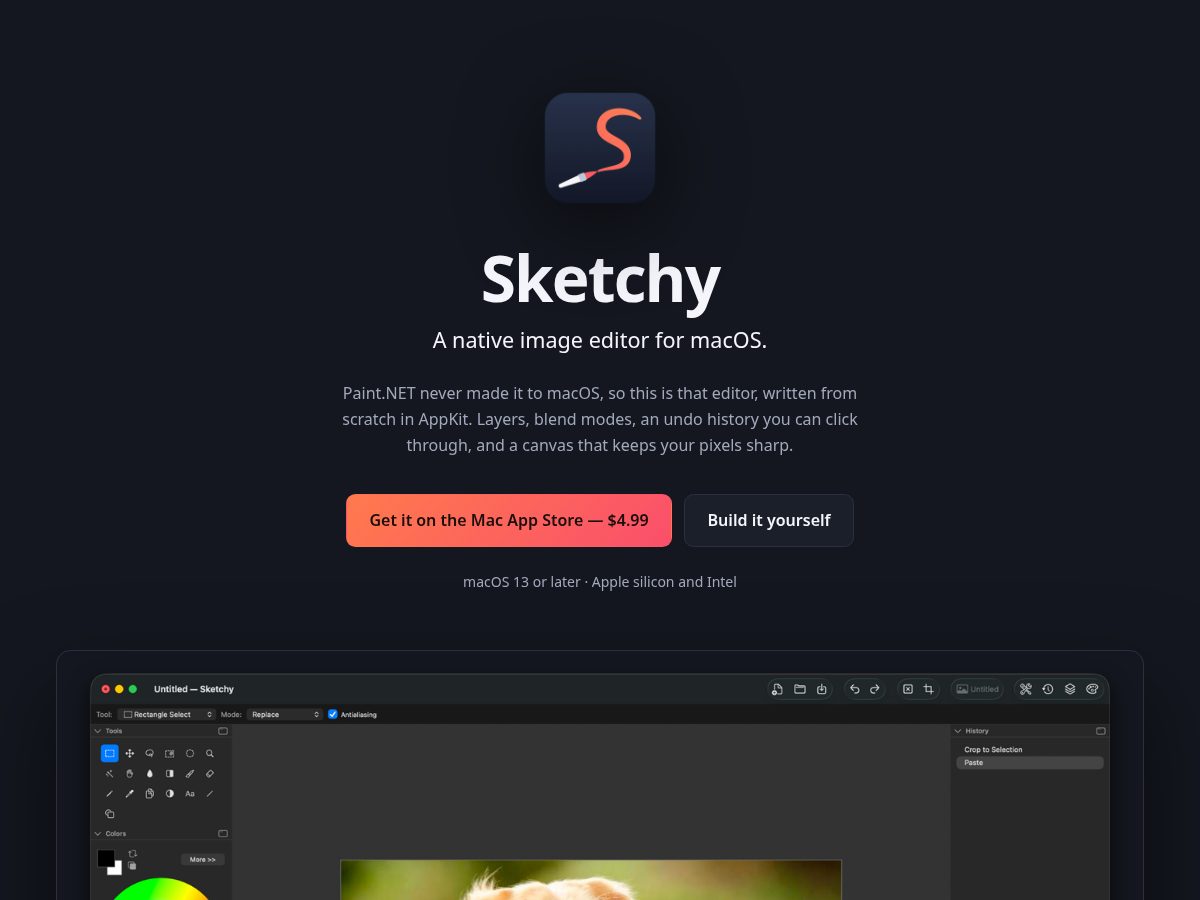Image resolution: width=1200 pixels, height=900 pixels.
Task: Select the Color Picker eyedropper tool
Action: tap(130, 793)
